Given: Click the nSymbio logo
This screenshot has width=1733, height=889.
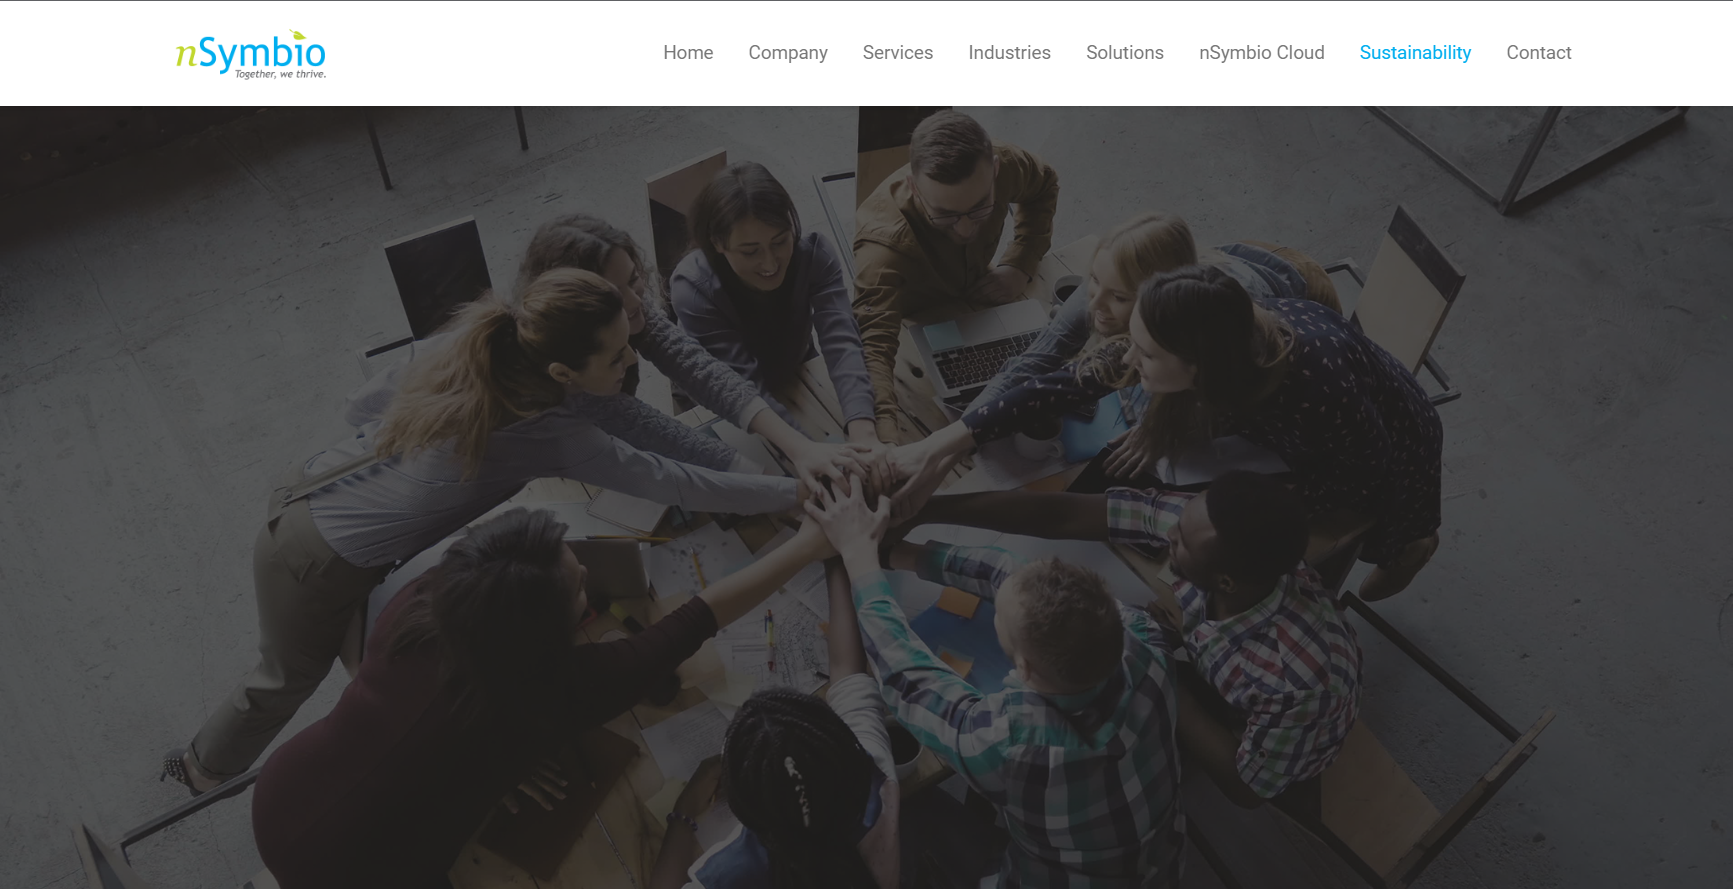Looking at the screenshot, I should pos(251,54).
